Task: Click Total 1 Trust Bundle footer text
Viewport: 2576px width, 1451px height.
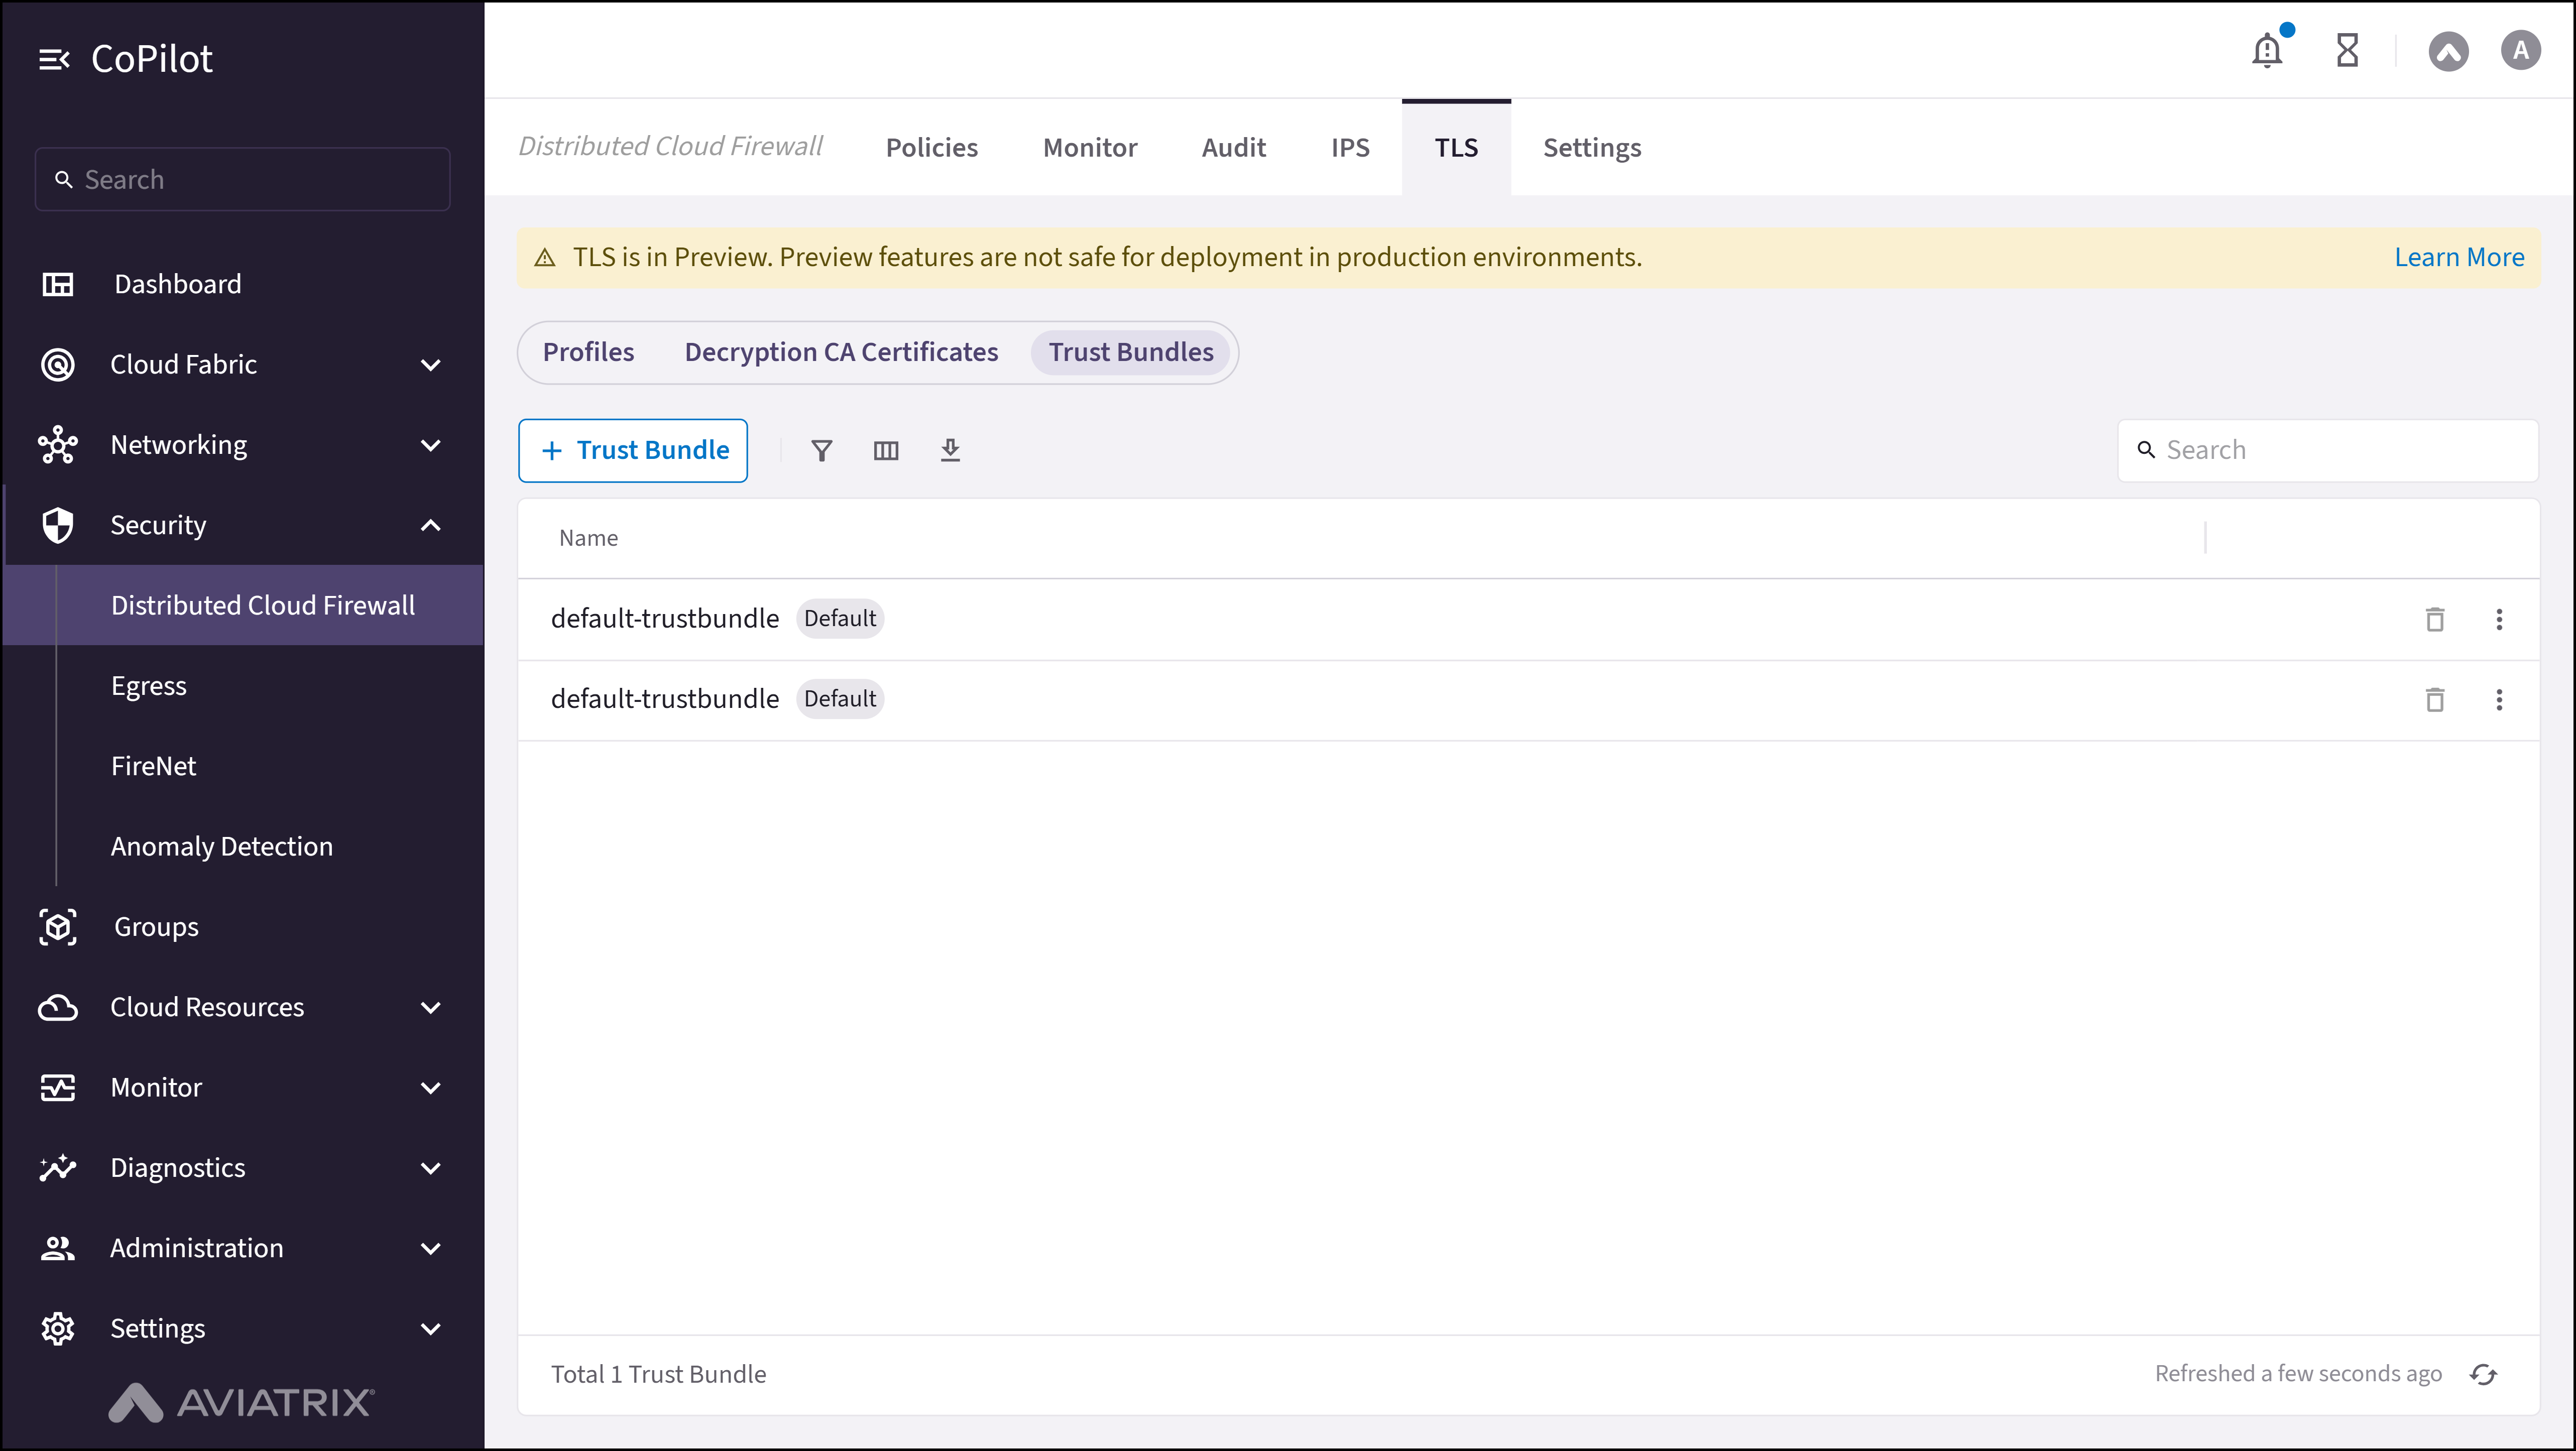Action: 658,1375
